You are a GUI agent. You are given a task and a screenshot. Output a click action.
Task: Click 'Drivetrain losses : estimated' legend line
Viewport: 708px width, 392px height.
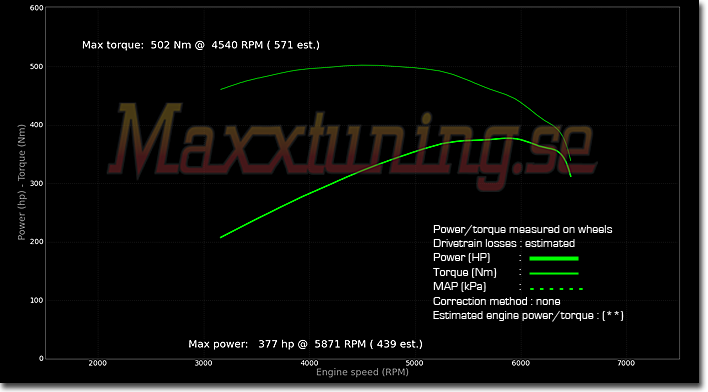coord(504,243)
